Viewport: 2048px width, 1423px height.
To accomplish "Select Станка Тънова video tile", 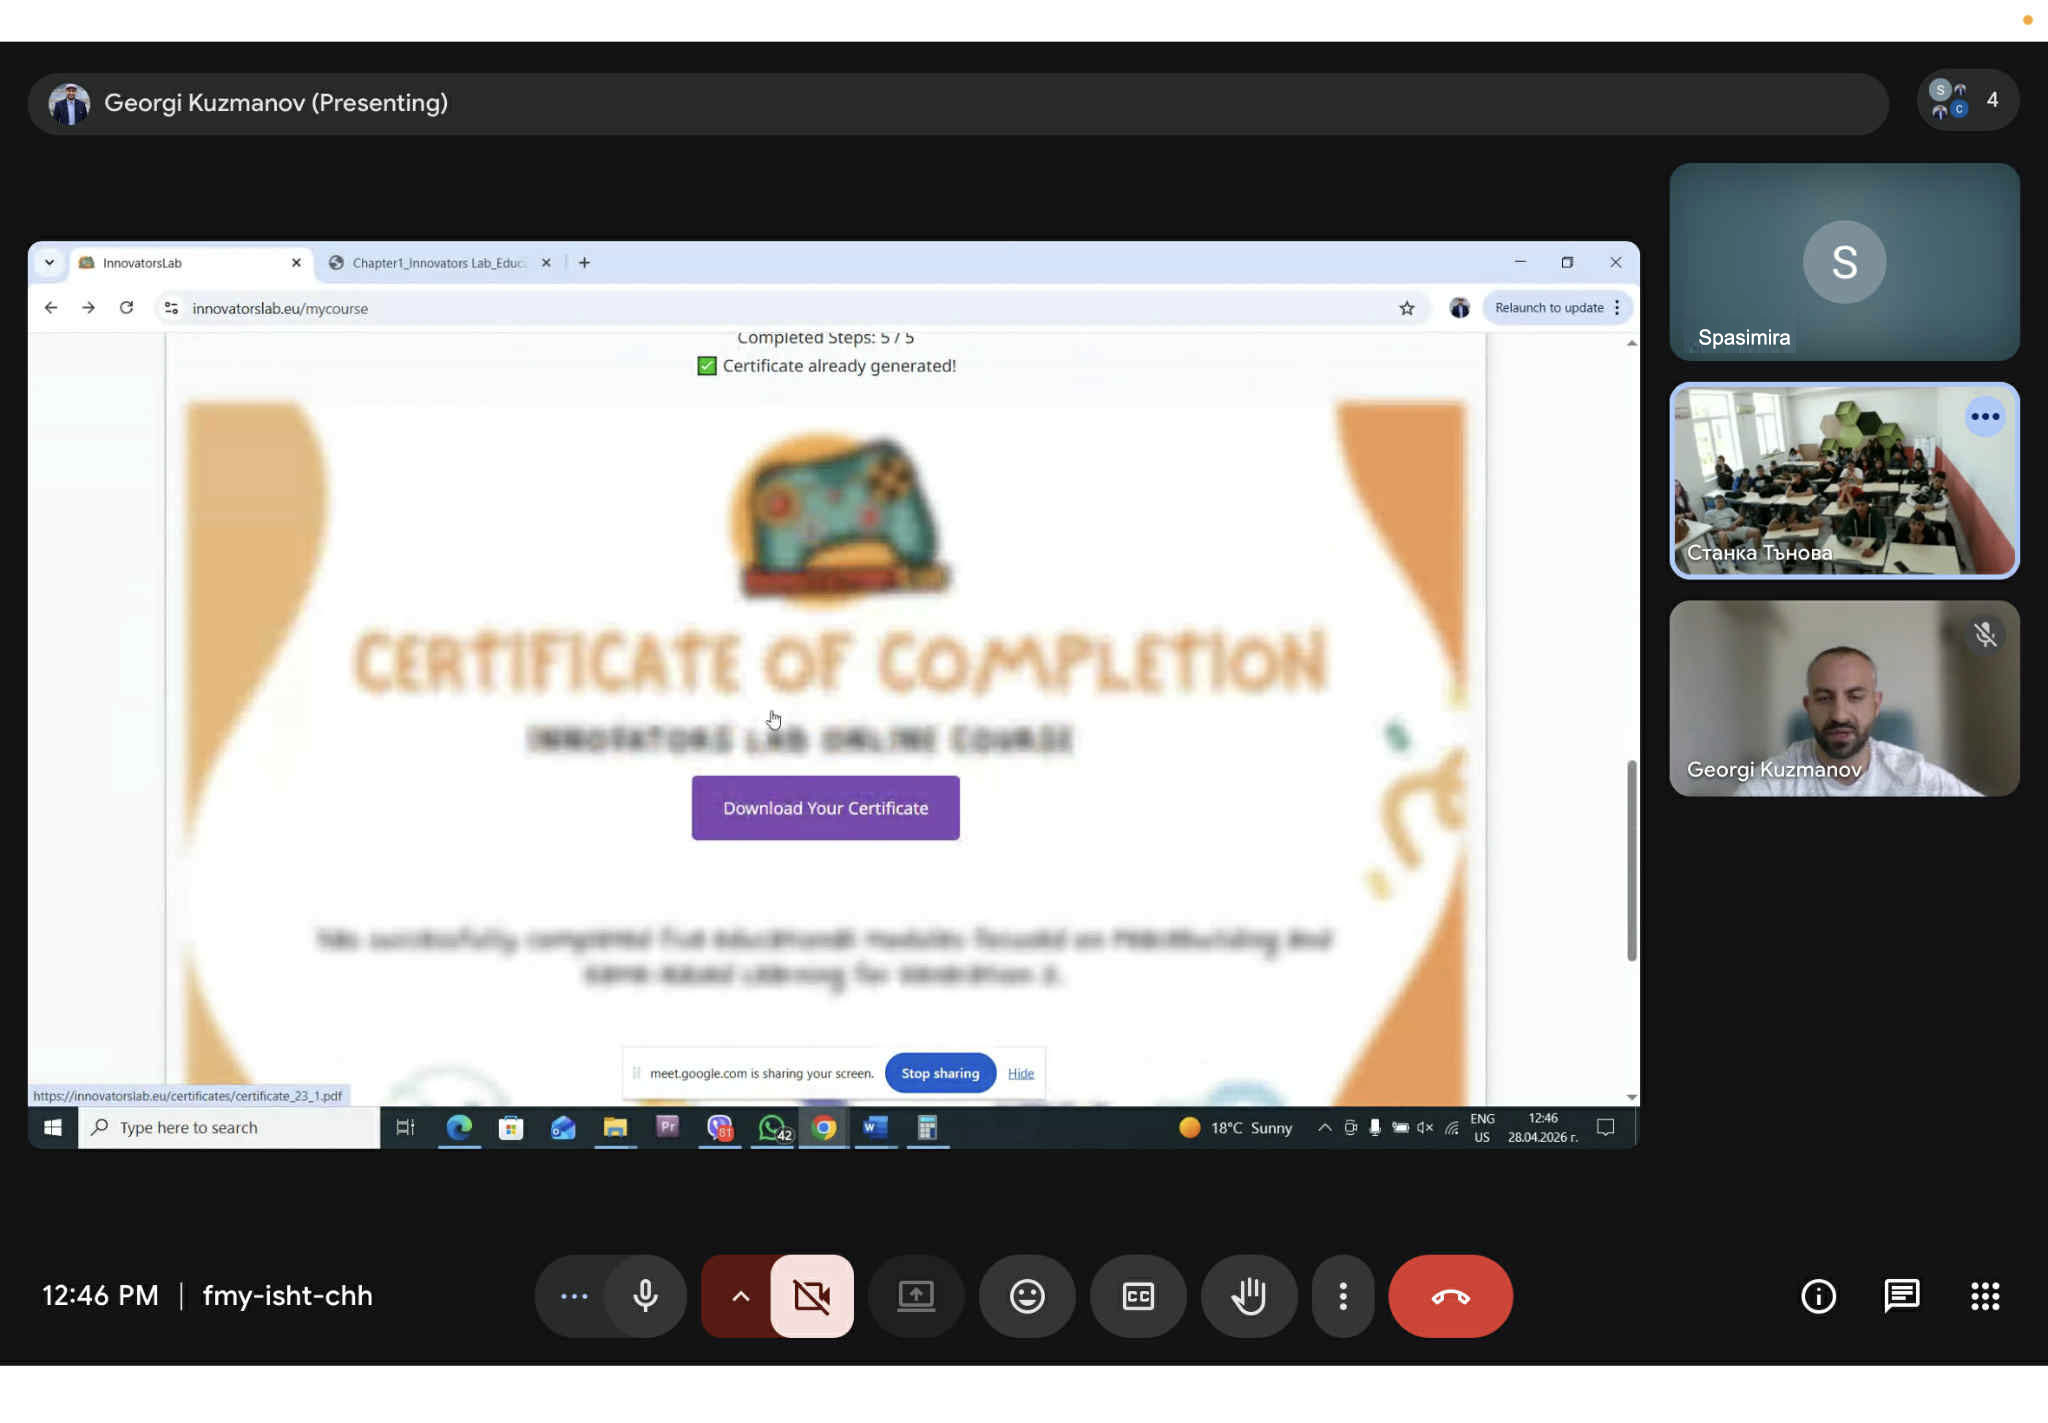I will coord(1844,480).
